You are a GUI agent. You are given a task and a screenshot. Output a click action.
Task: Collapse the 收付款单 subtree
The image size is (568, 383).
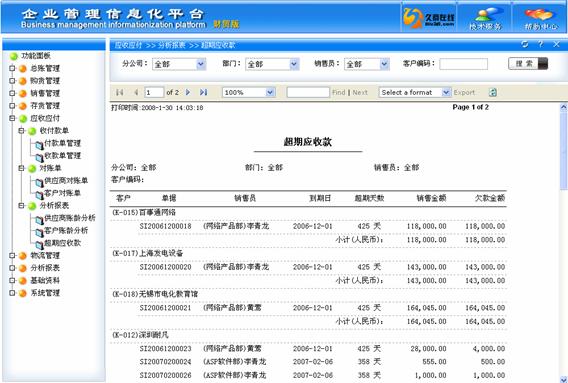[21, 130]
